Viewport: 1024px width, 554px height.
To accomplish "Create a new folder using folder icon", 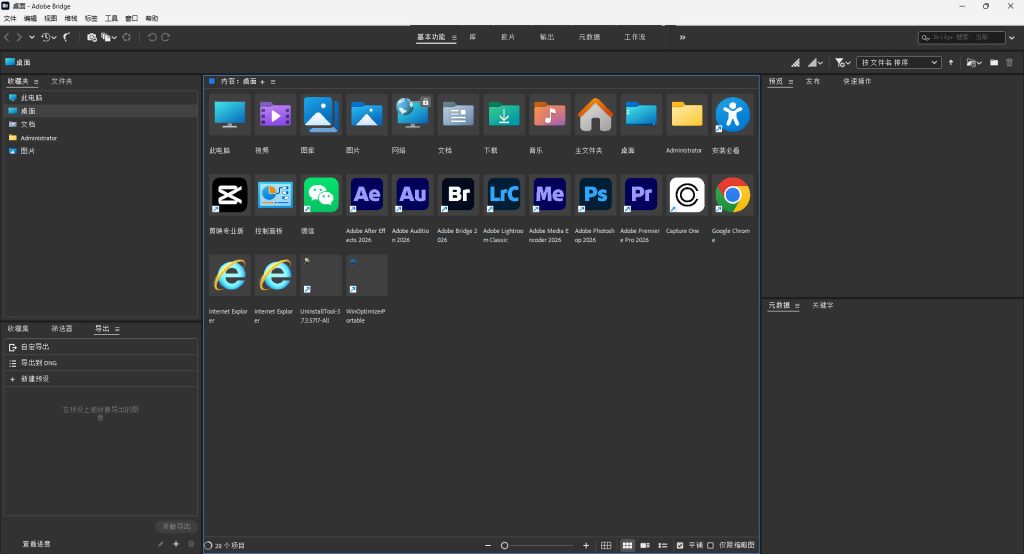I will tap(994, 63).
